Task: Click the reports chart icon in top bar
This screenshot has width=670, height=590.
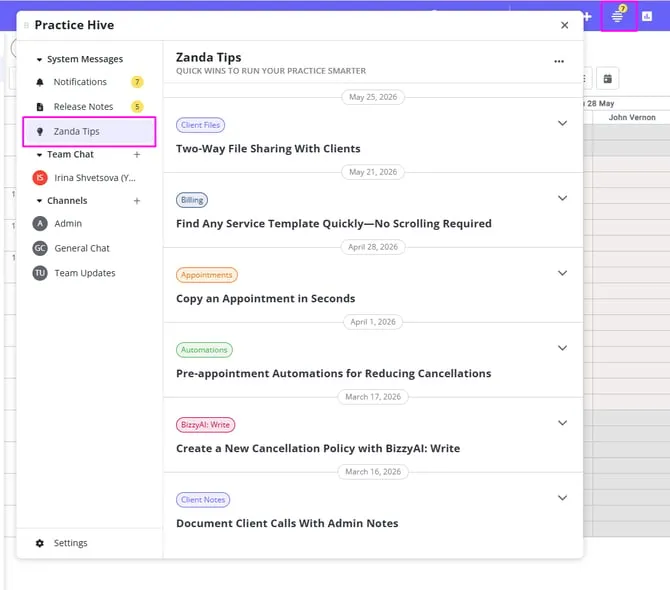Action: (x=647, y=16)
